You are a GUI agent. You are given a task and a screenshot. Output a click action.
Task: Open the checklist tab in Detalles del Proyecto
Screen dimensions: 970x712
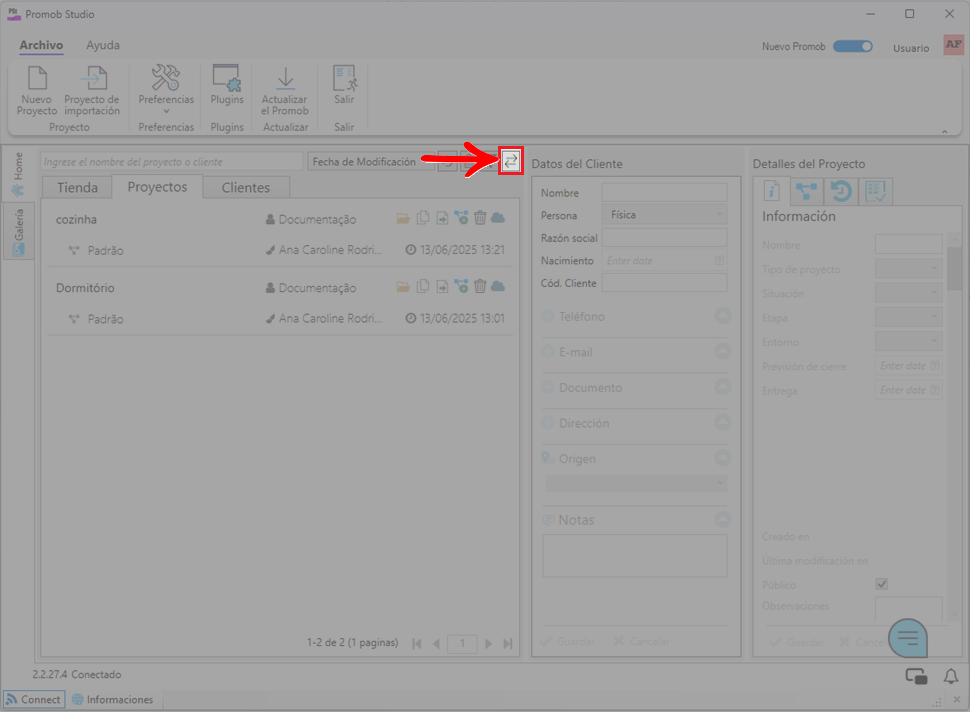[875, 191]
